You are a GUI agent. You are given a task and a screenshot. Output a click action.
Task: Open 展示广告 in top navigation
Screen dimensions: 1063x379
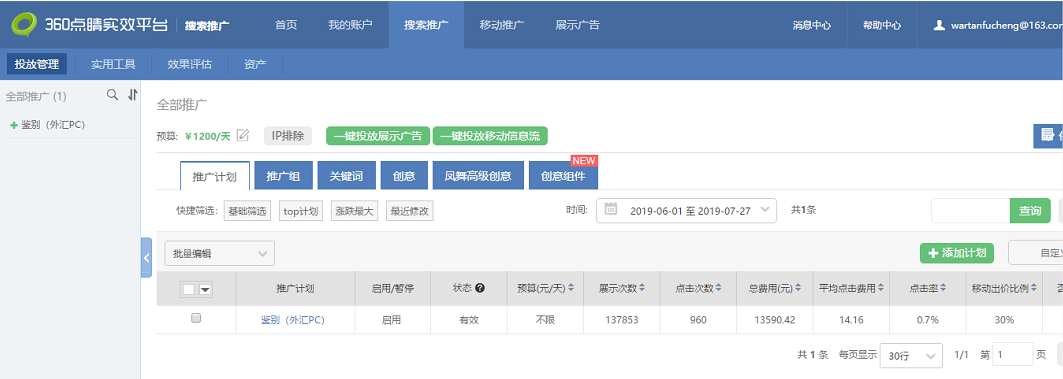pyautogui.click(x=578, y=25)
